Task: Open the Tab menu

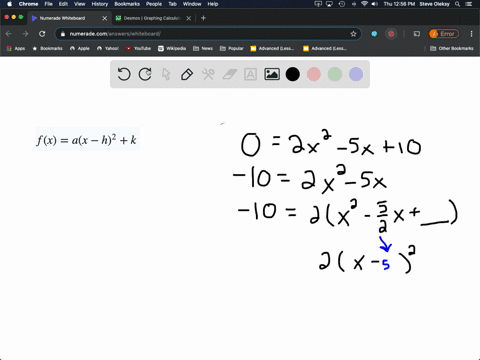Action: point(172,4)
